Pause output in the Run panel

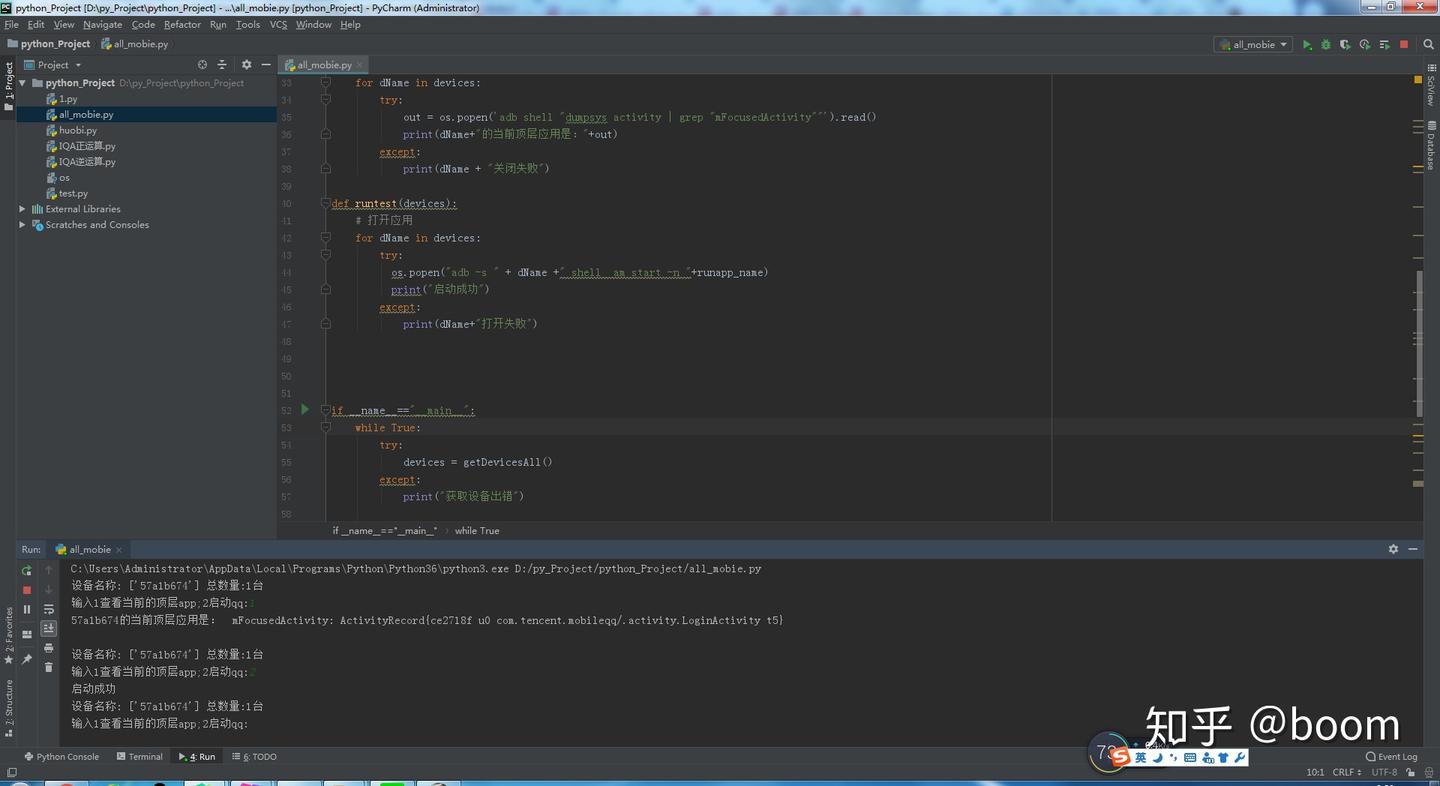[27, 609]
